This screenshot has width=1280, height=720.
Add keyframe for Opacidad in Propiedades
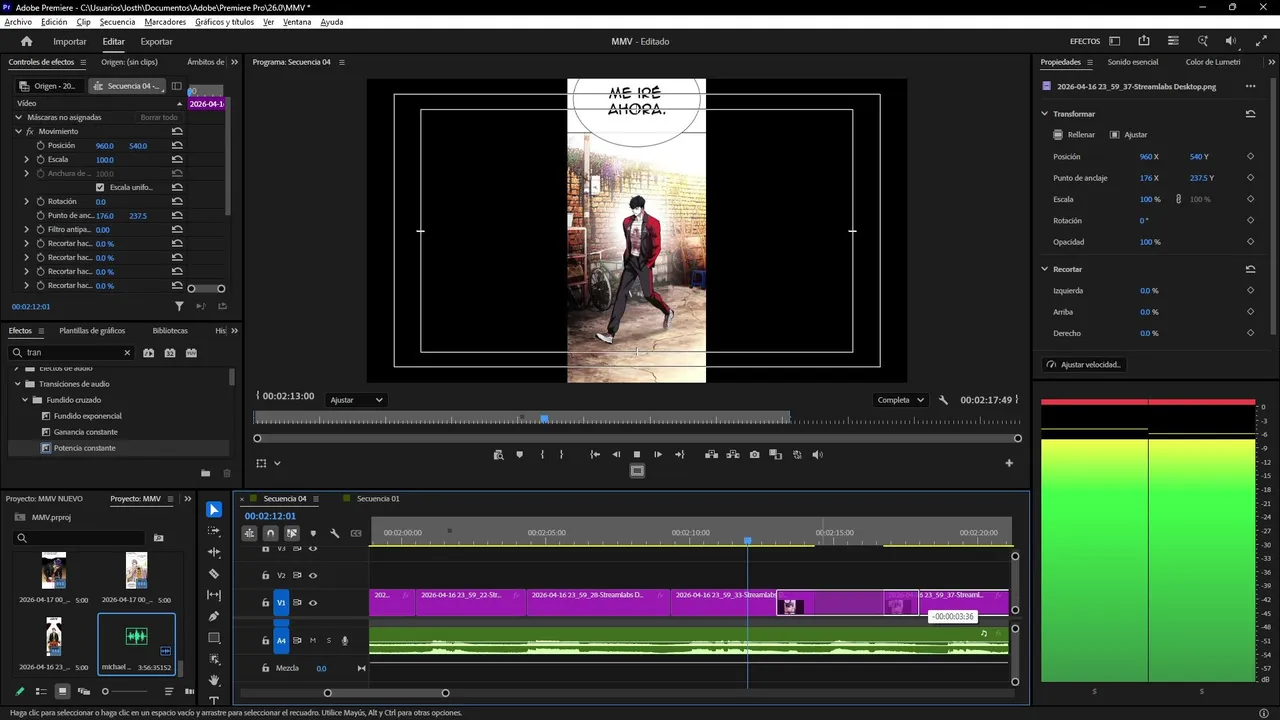point(1250,241)
